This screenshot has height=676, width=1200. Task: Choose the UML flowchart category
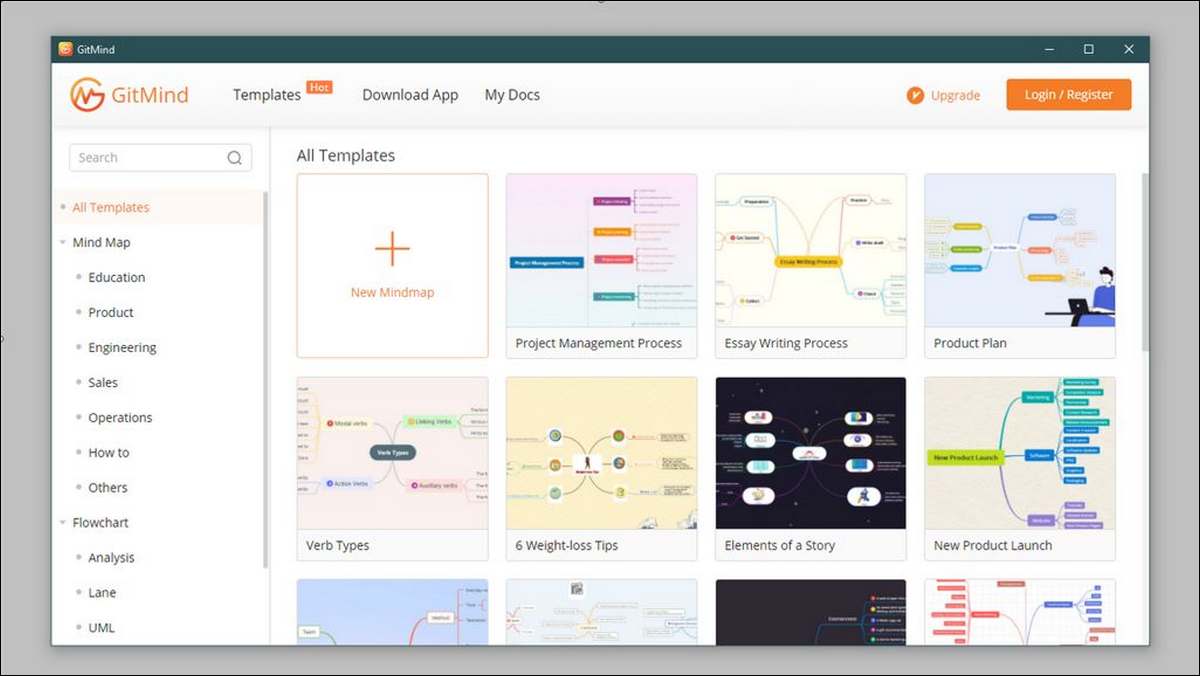click(x=101, y=627)
